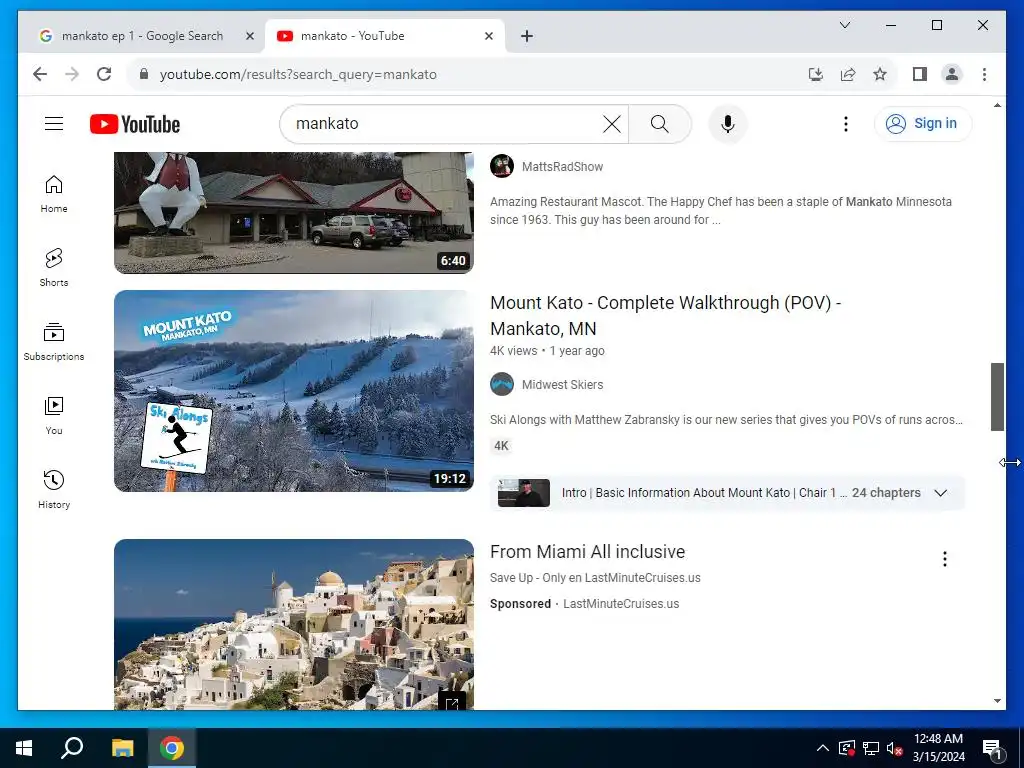The width and height of the screenshot is (1024, 768).
Task: Play Mount Kato walkthrough thumbnail
Action: (293, 391)
